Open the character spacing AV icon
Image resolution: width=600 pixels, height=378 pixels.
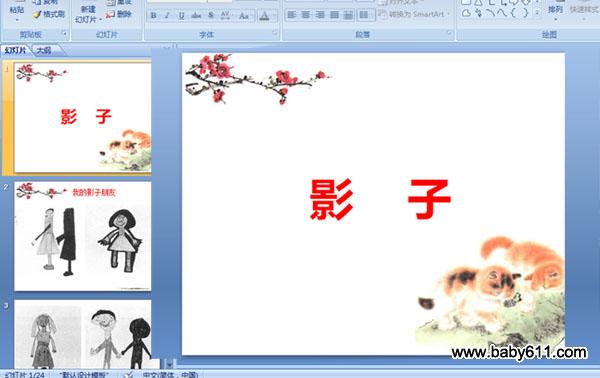pos(225,16)
